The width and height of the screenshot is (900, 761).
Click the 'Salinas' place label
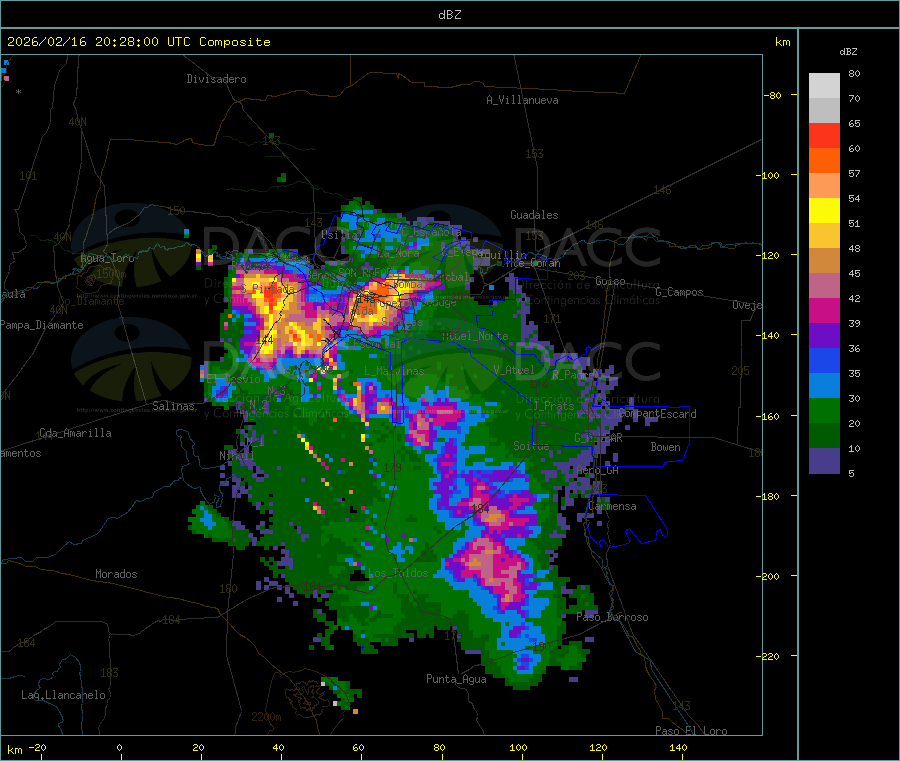173,406
